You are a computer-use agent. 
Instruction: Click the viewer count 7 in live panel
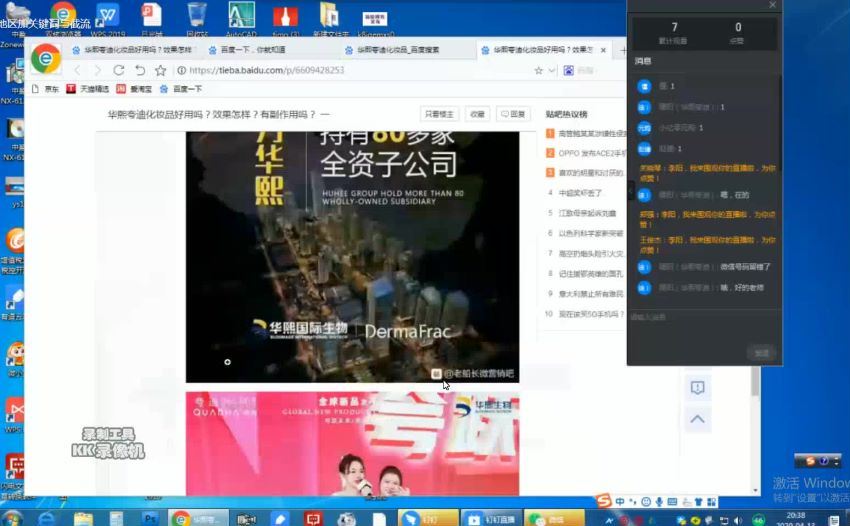click(674, 27)
